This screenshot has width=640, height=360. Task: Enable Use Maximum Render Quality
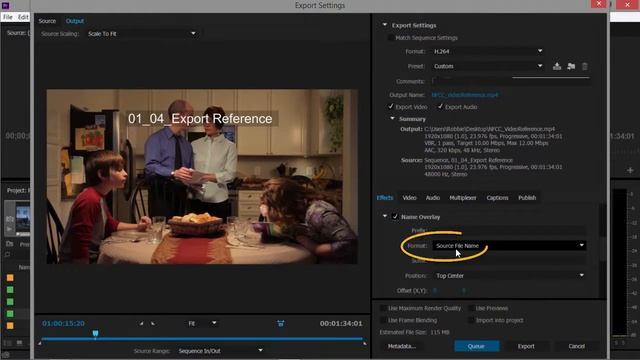383,308
